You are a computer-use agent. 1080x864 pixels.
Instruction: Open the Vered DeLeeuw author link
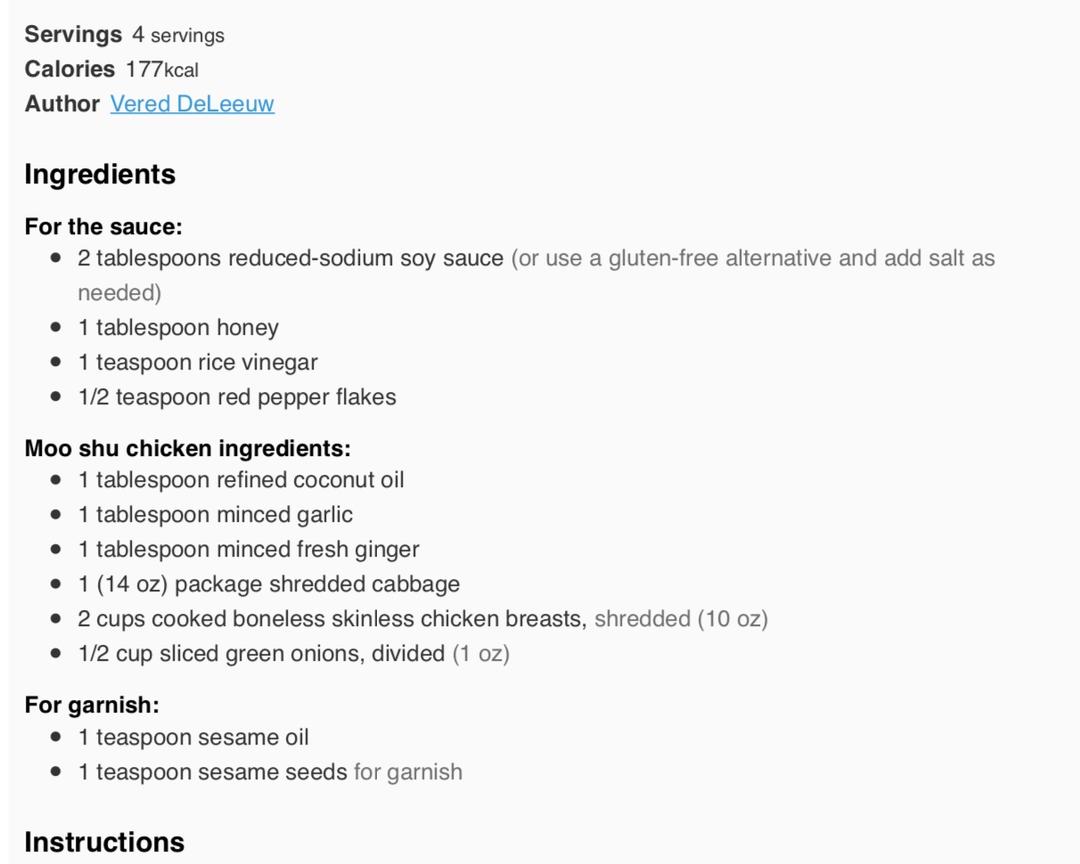[192, 104]
